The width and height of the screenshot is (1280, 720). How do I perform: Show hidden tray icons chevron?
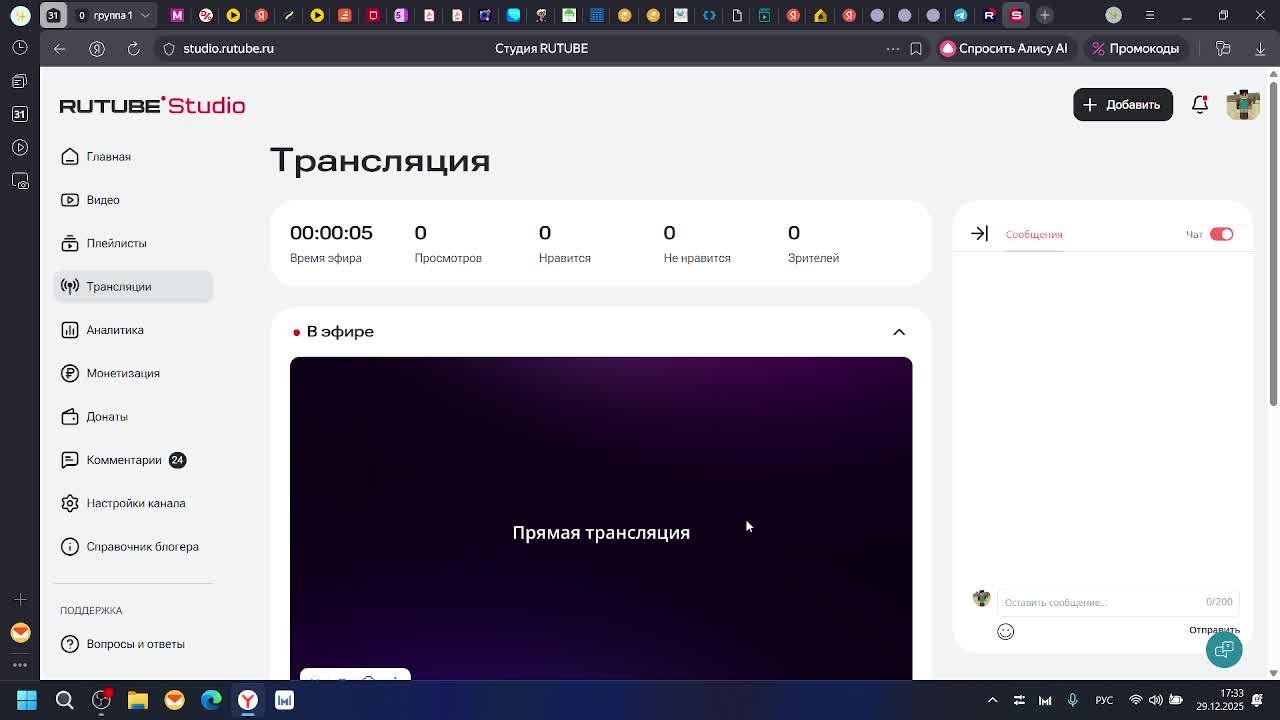992,700
